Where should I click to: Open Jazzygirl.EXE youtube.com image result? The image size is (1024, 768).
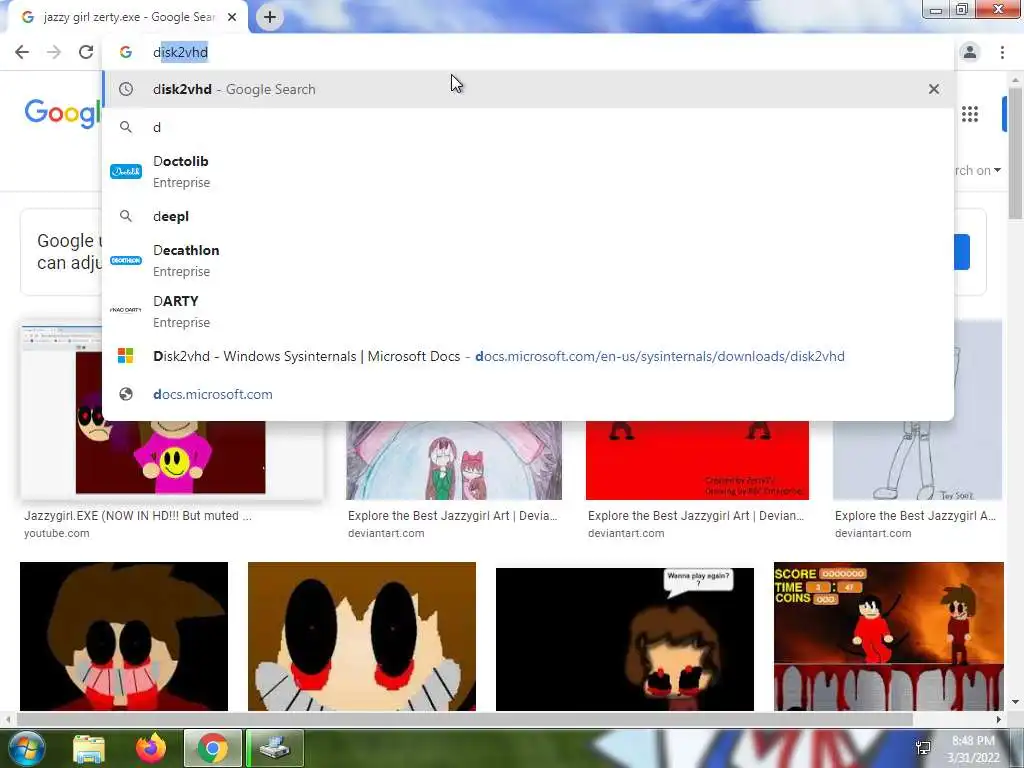tap(171, 457)
